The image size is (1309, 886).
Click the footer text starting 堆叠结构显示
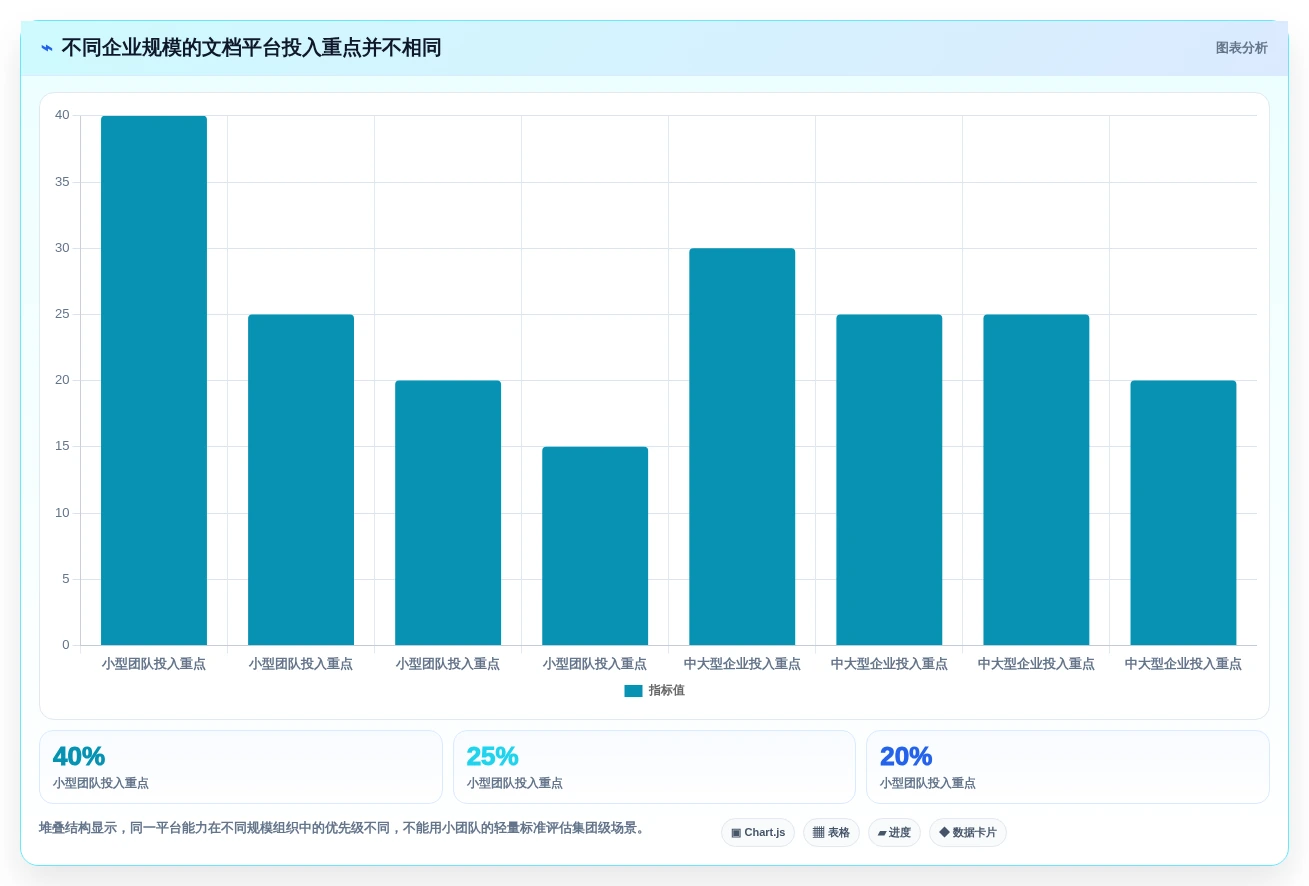[x=344, y=828]
